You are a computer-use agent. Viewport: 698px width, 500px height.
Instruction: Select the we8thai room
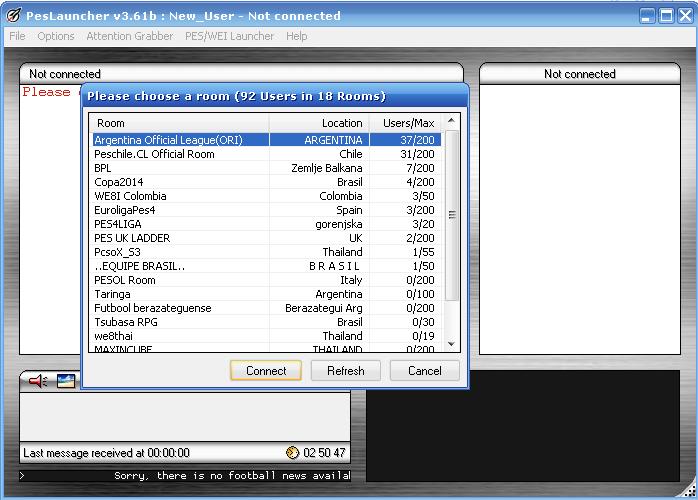[x=267, y=336]
